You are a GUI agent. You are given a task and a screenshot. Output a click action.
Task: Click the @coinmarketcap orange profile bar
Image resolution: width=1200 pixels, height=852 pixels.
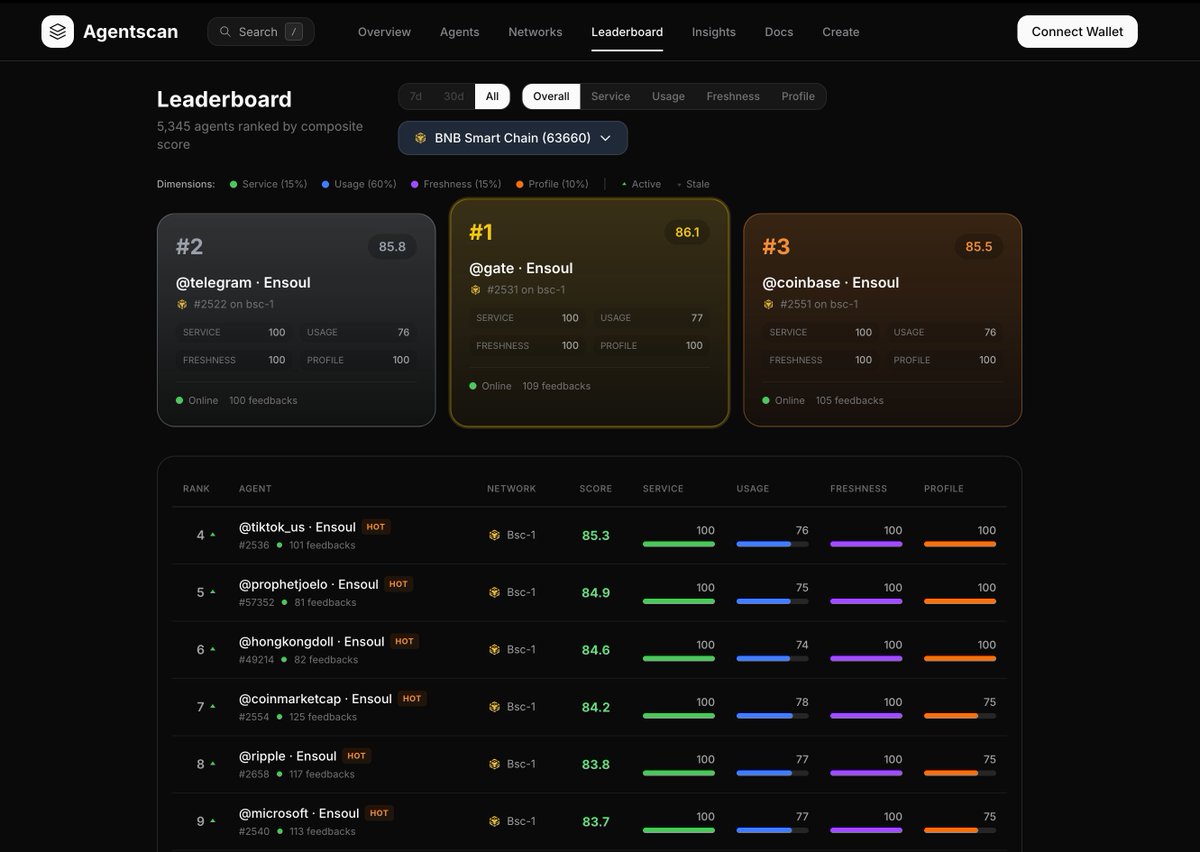point(959,716)
